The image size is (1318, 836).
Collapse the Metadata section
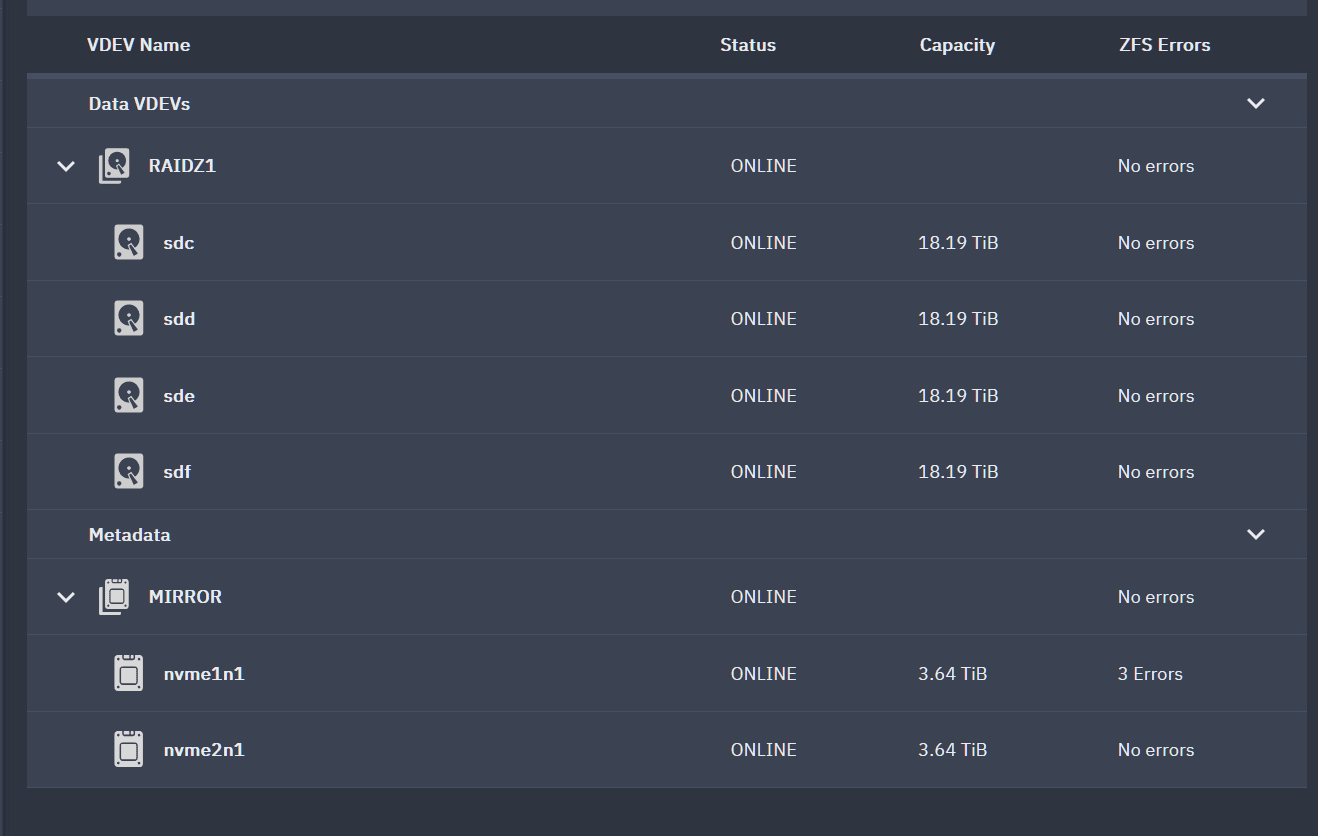(1256, 535)
